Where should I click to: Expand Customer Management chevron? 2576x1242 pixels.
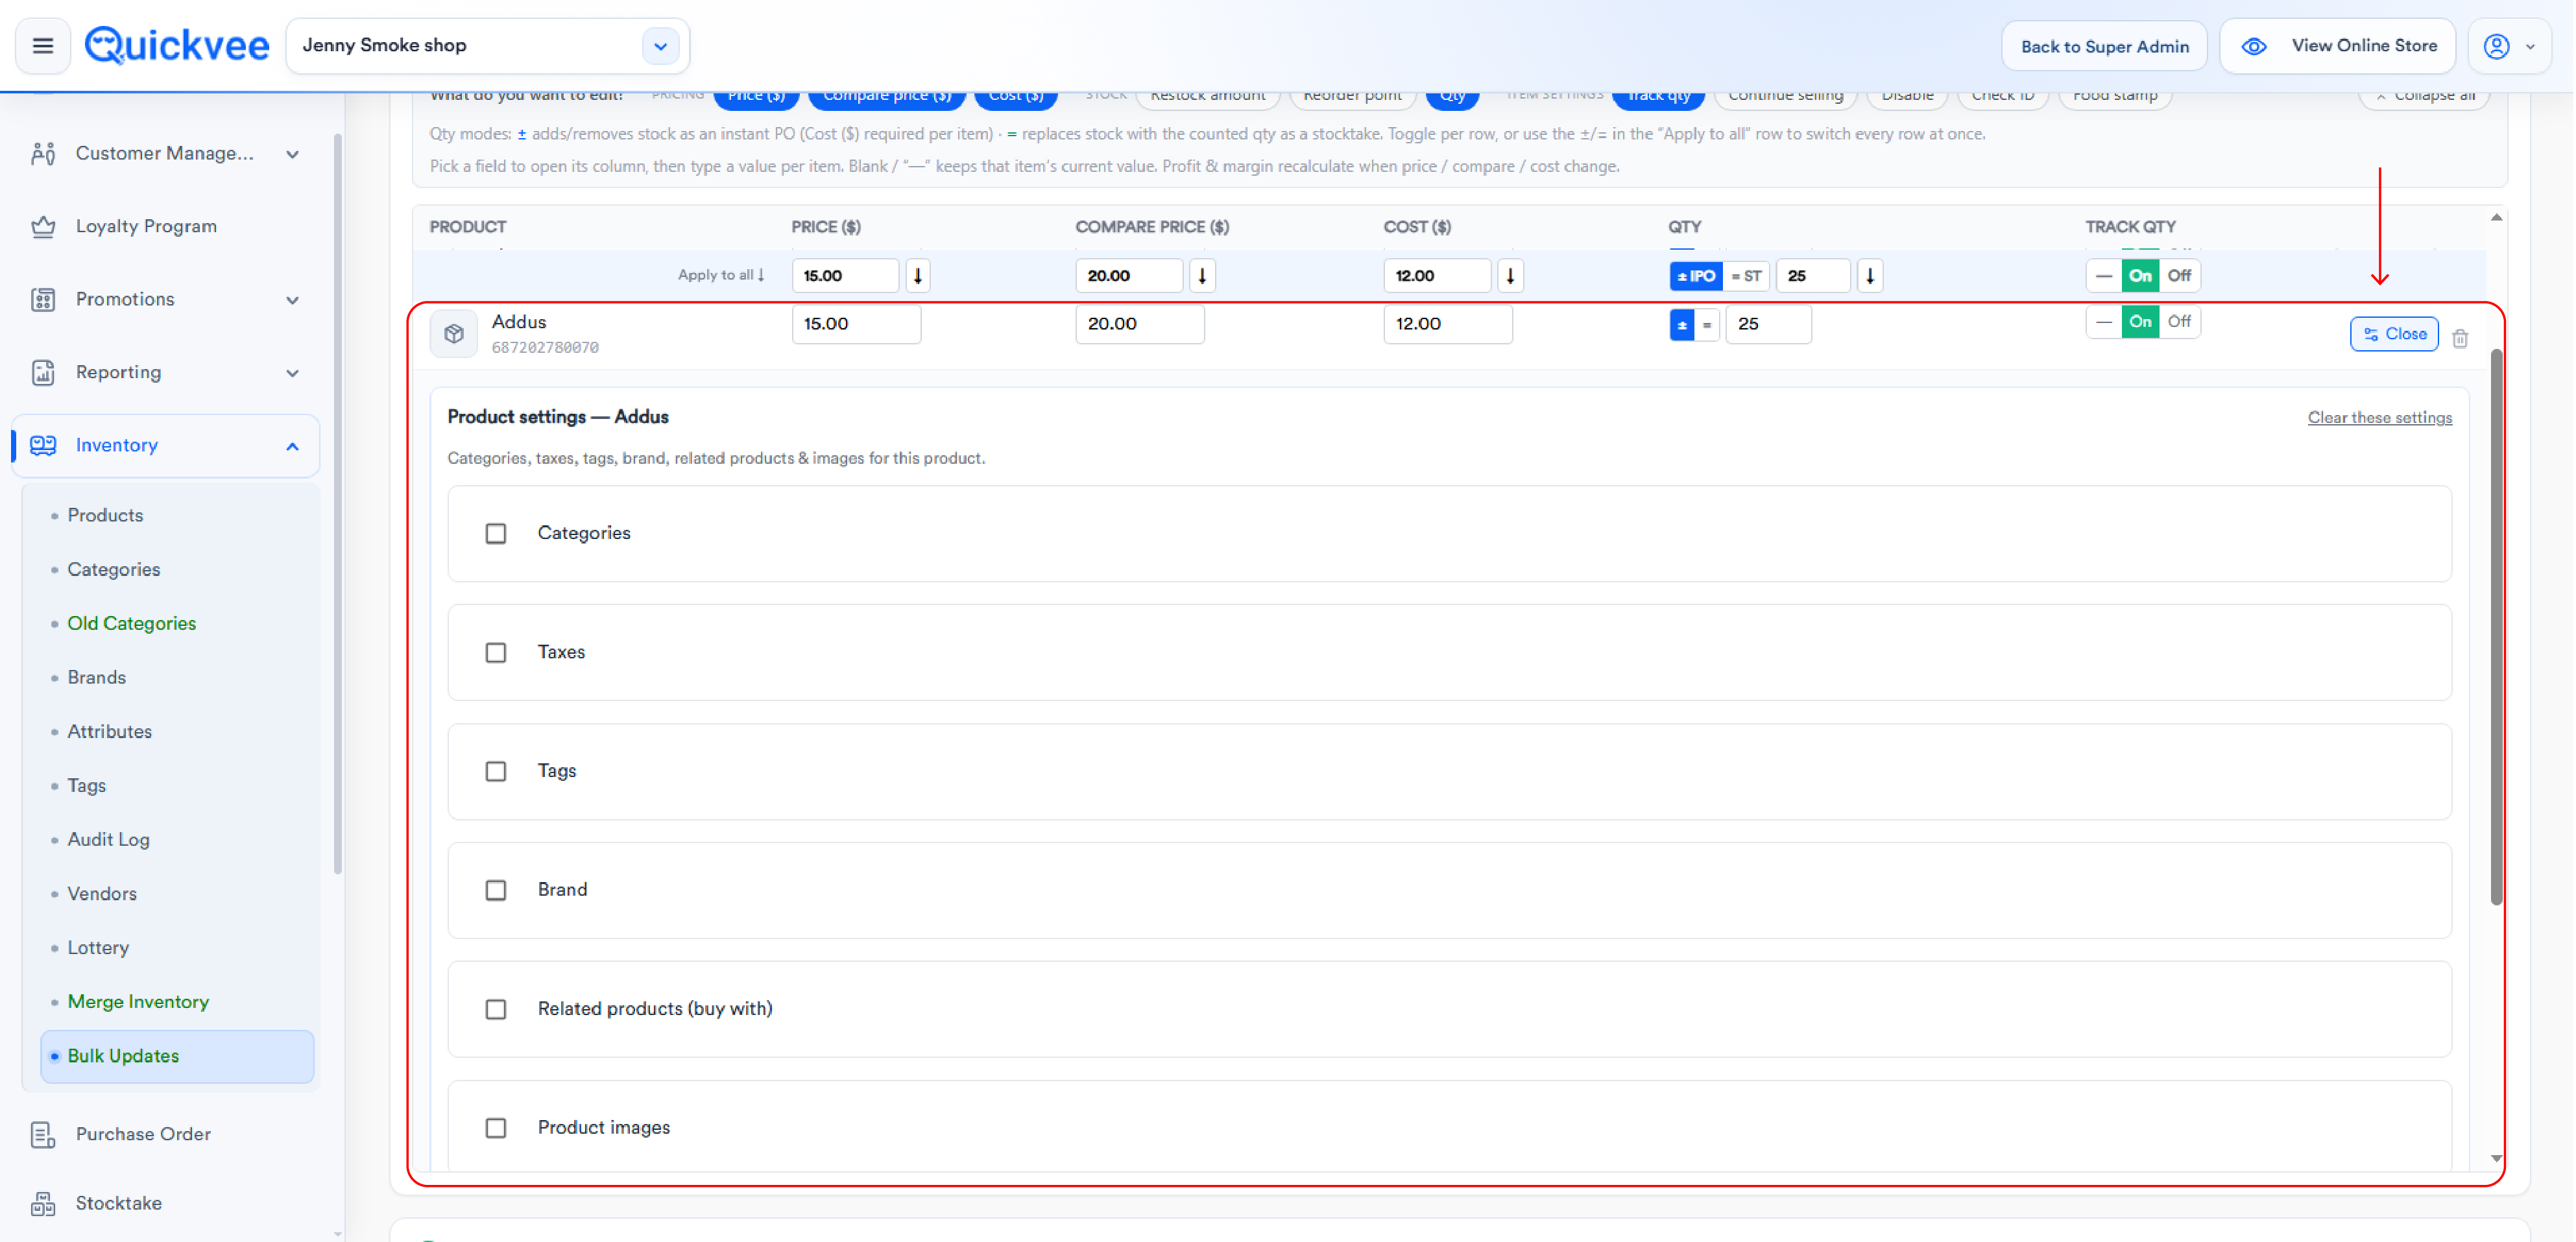[292, 154]
